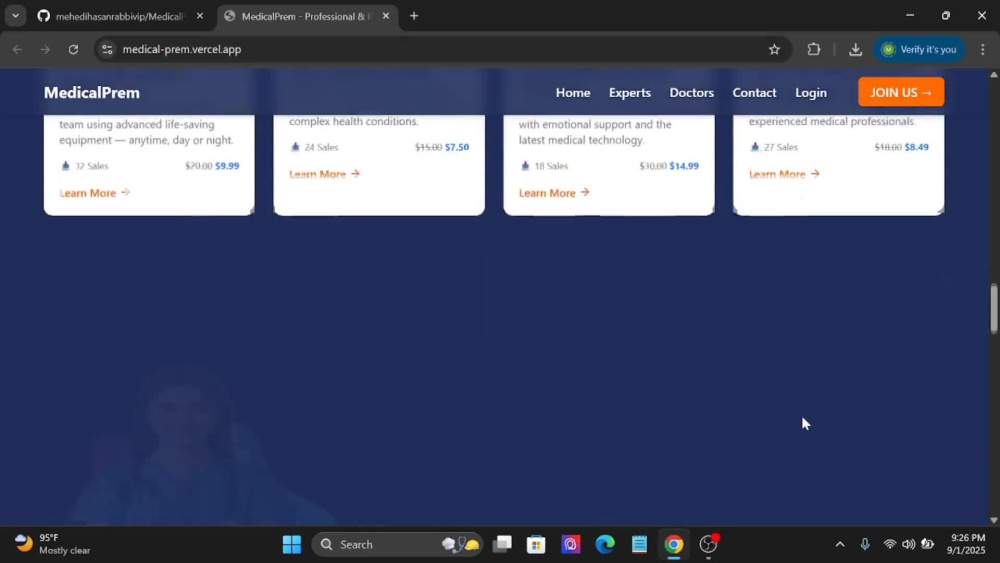The image size is (1000, 563).
Task: Open a new browser tab
Action: (x=414, y=16)
